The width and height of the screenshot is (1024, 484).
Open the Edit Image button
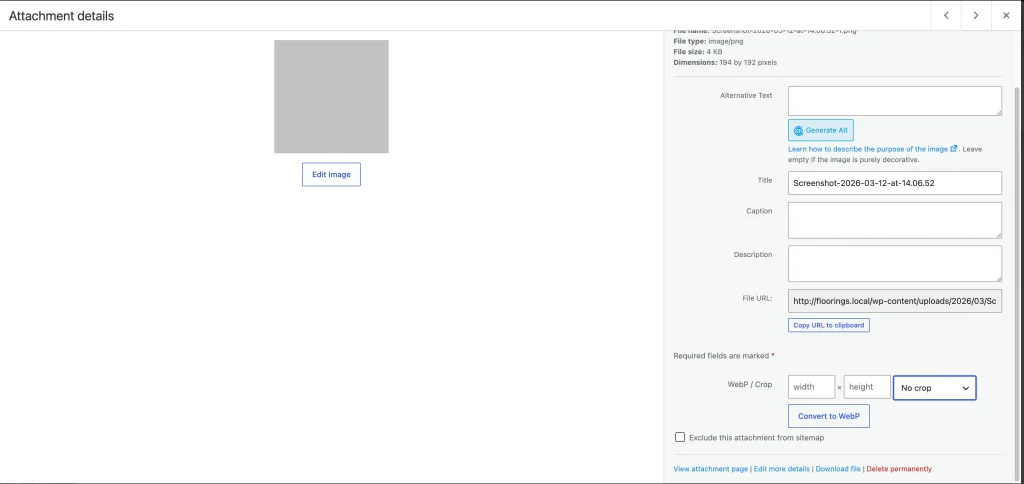point(331,174)
